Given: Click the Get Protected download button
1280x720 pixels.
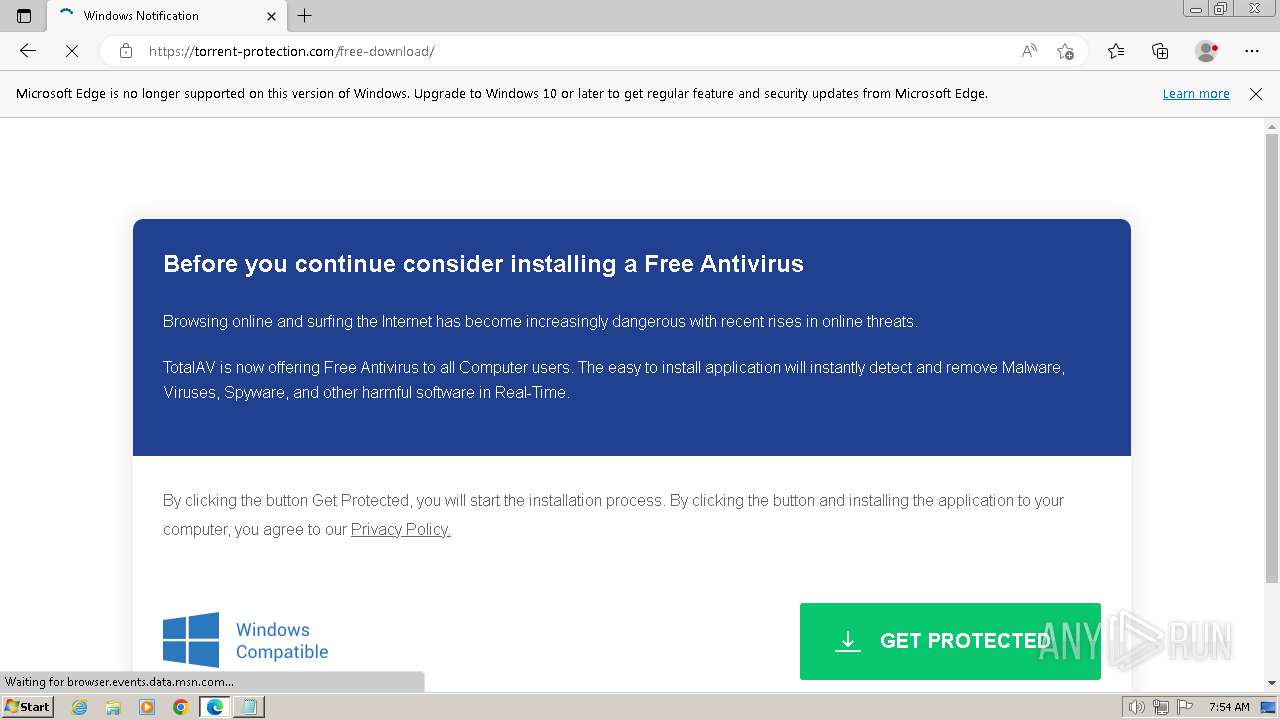Looking at the screenshot, I should coord(950,641).
